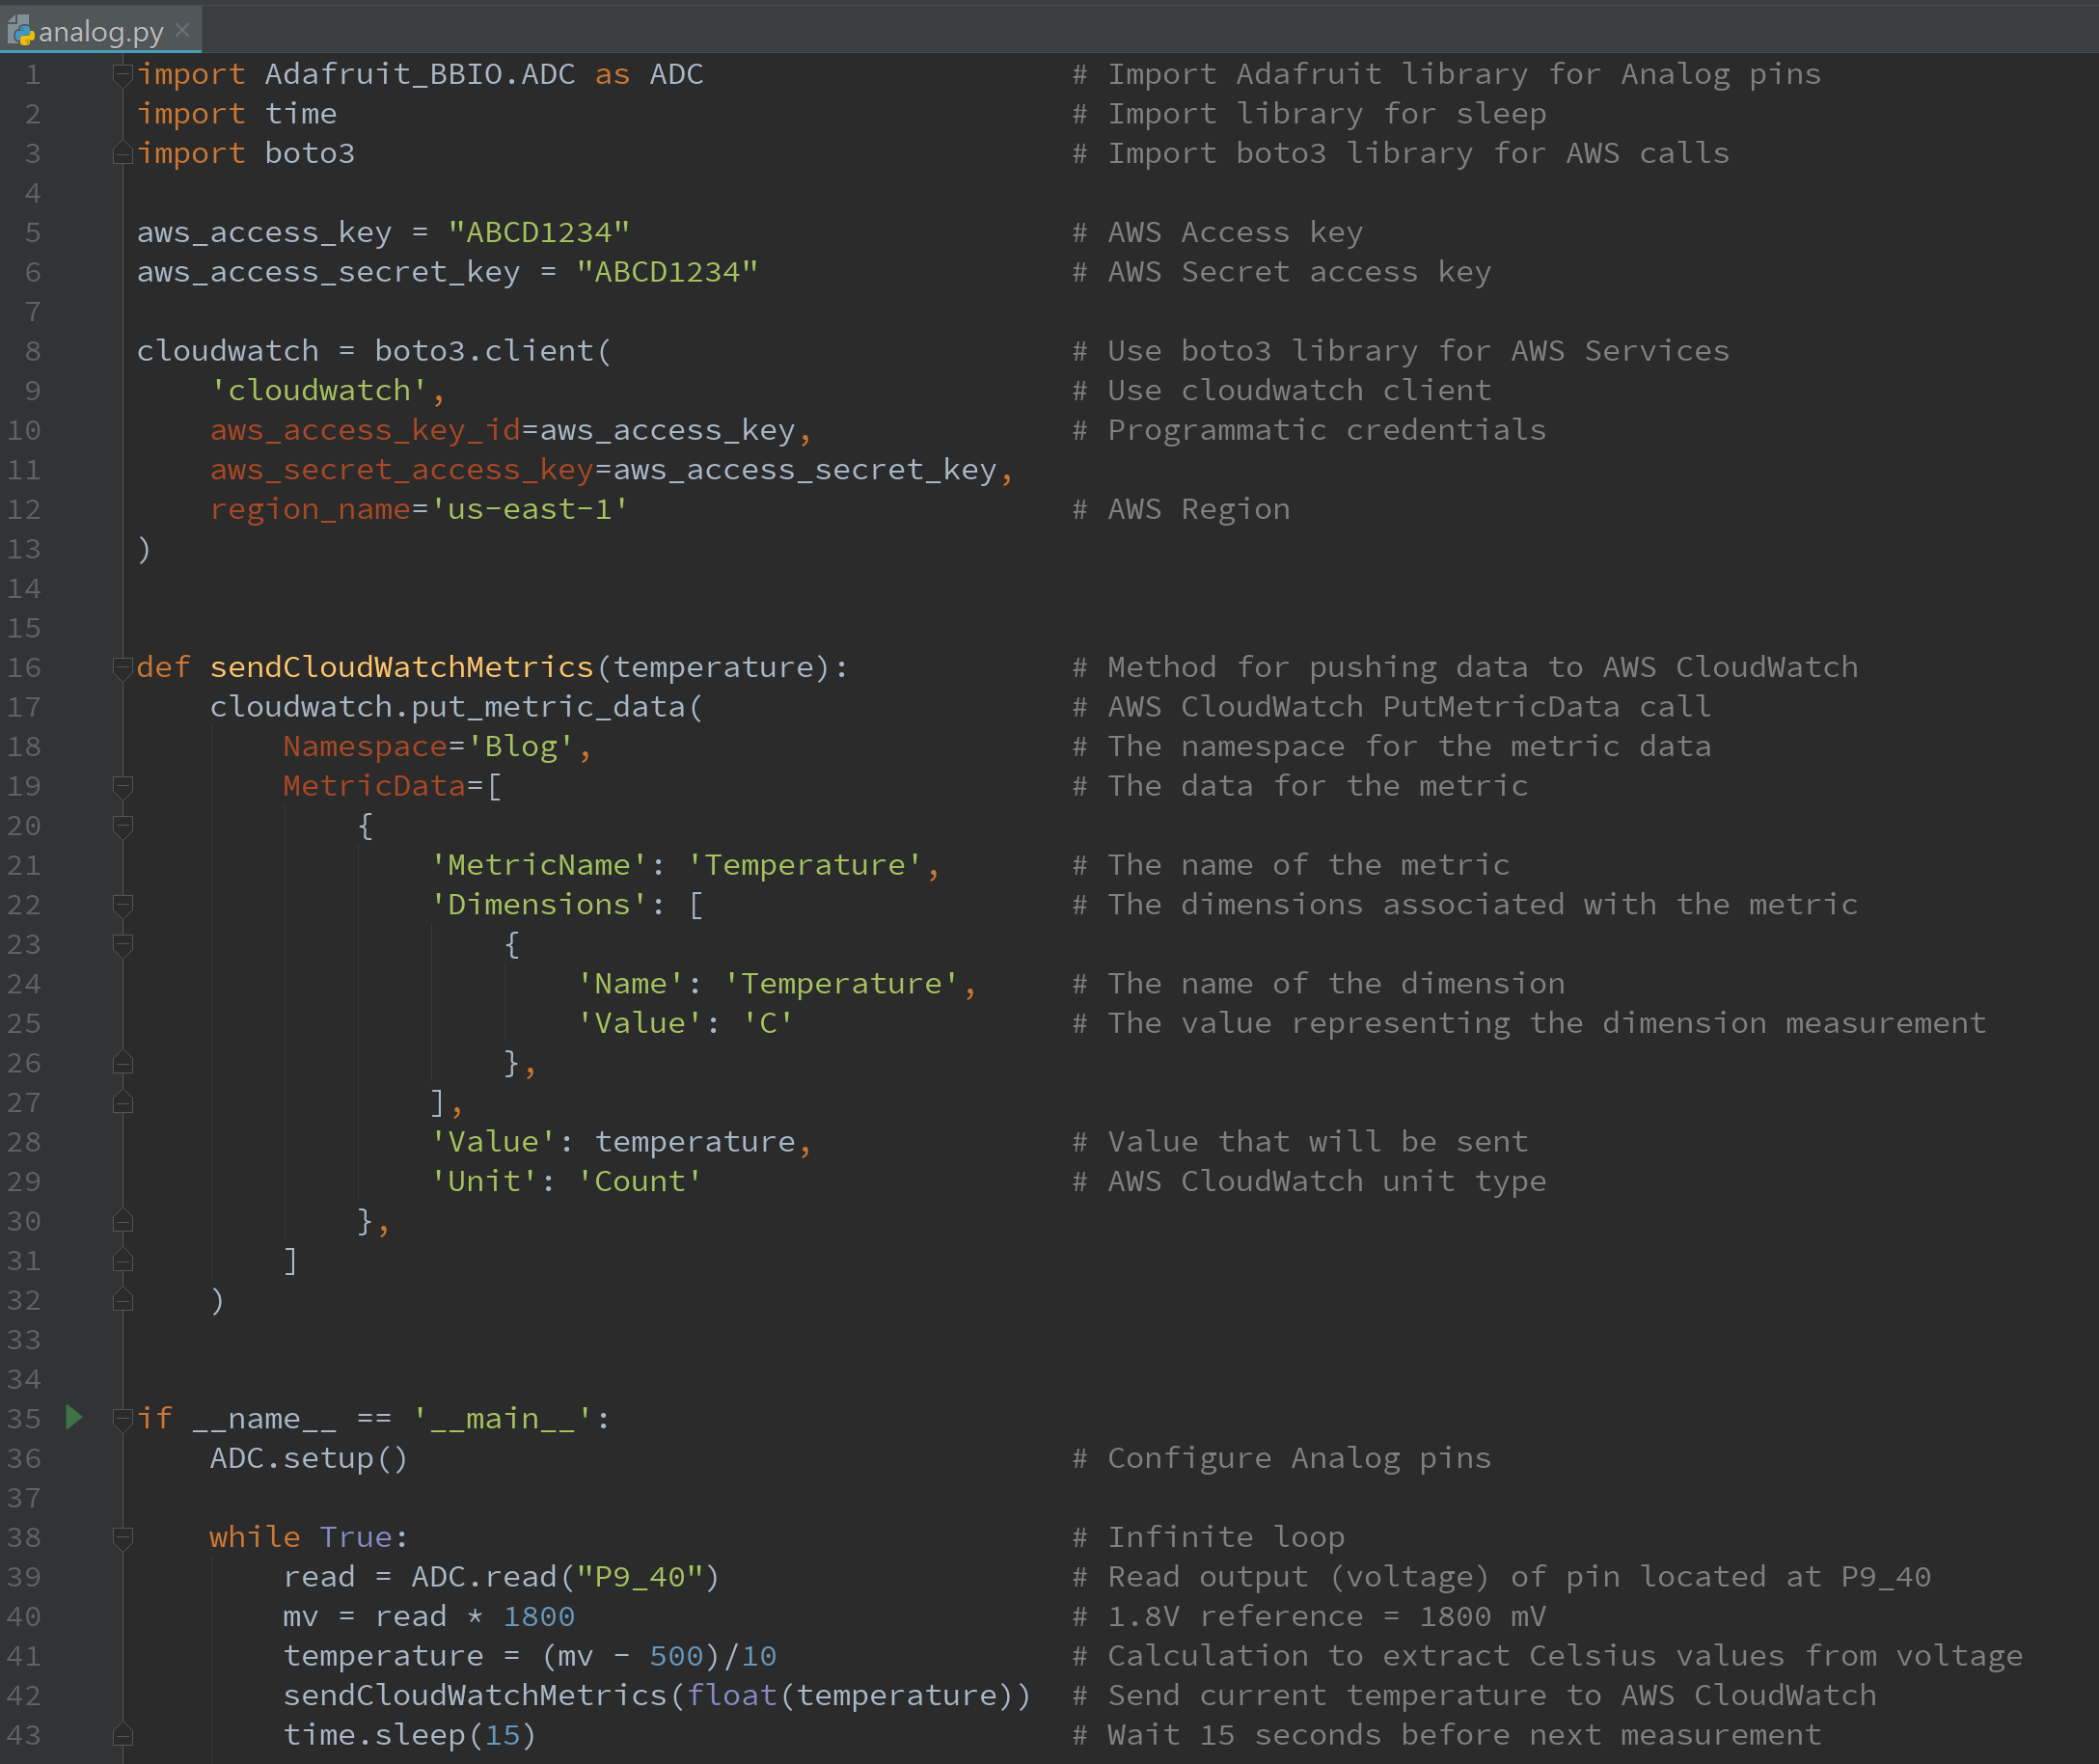2099x1764 pixels.
Task: Click the float keyword on line 42
Action: coord(732,1695)
